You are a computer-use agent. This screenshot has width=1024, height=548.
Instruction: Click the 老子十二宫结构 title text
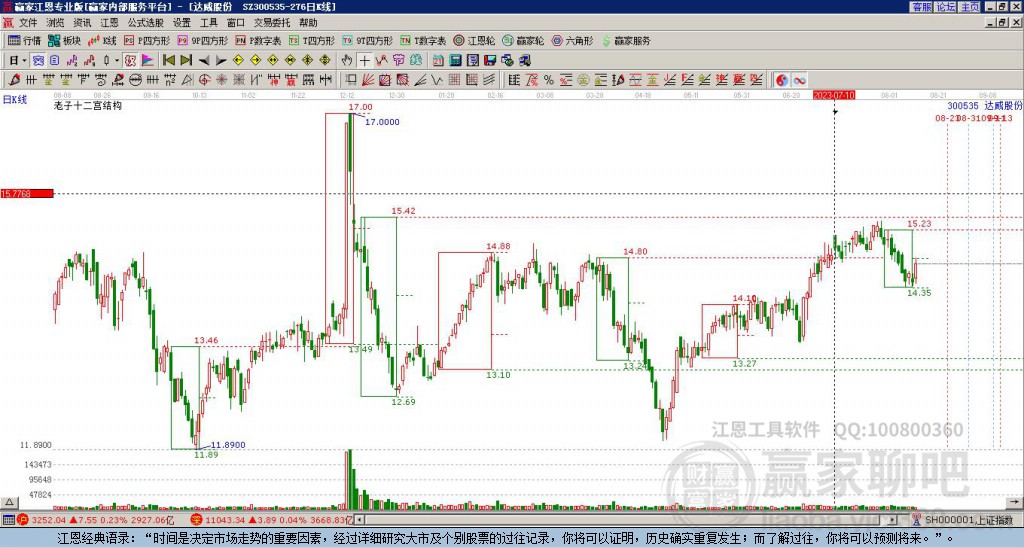88,105
